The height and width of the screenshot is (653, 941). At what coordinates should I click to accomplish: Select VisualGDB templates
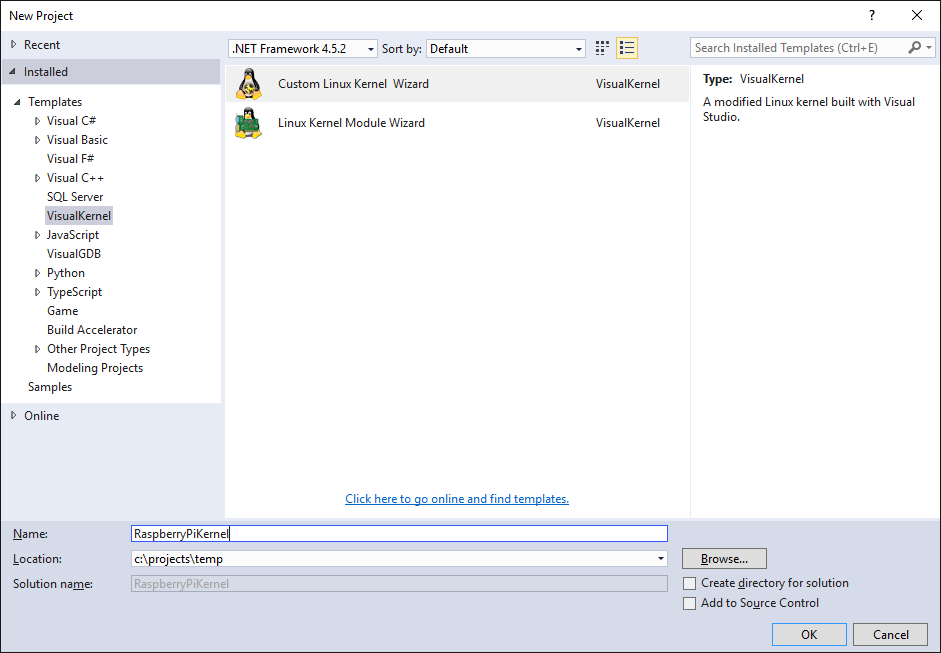click(x=74, y=254)
